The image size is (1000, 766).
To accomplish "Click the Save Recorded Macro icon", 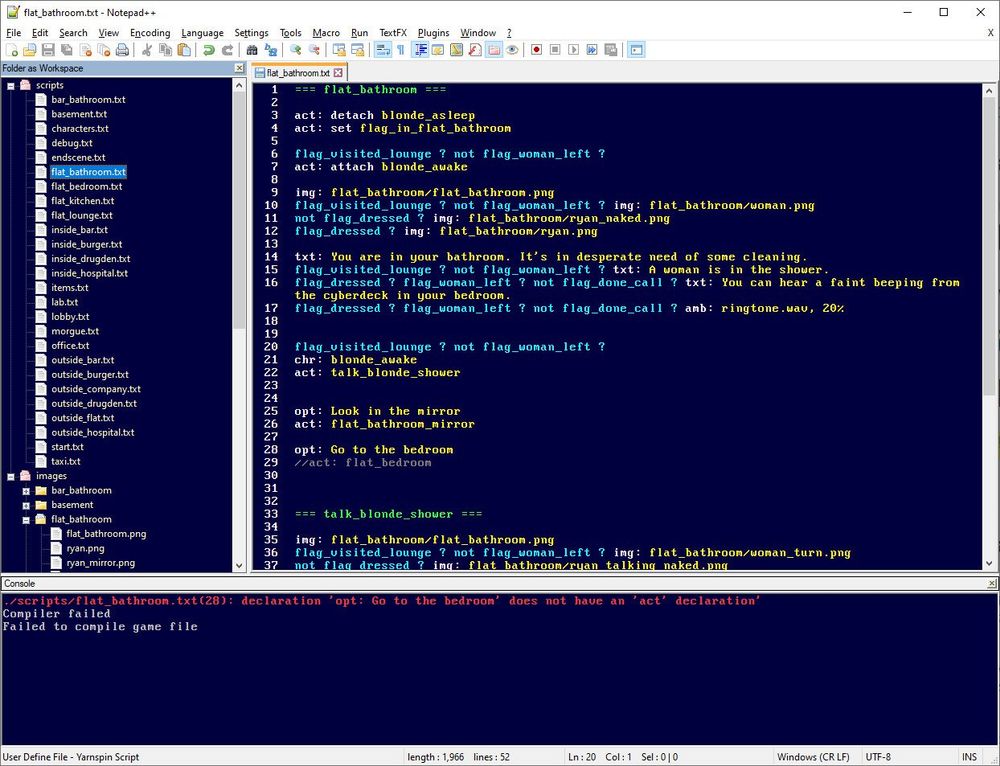I will pyautogui.click(x=610, y=50).
